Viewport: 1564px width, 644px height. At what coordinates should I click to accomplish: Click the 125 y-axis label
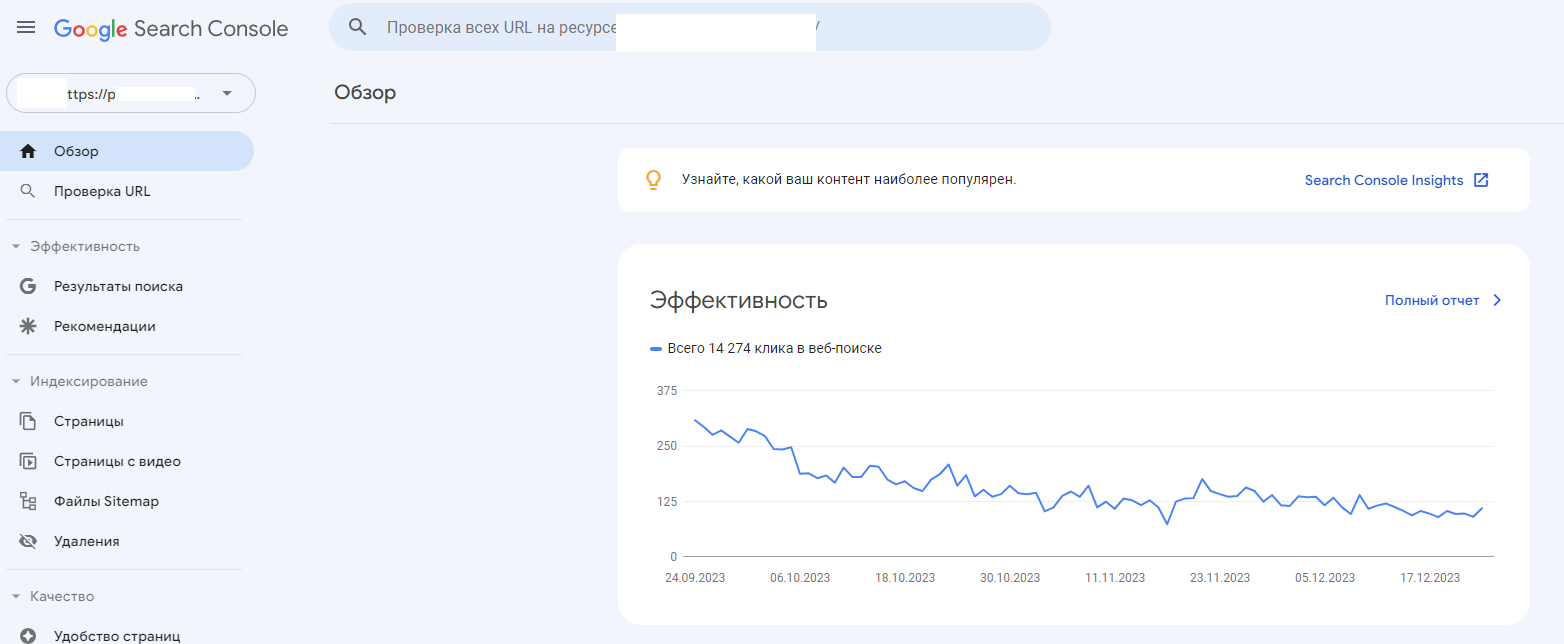click(x=667, y=501)
